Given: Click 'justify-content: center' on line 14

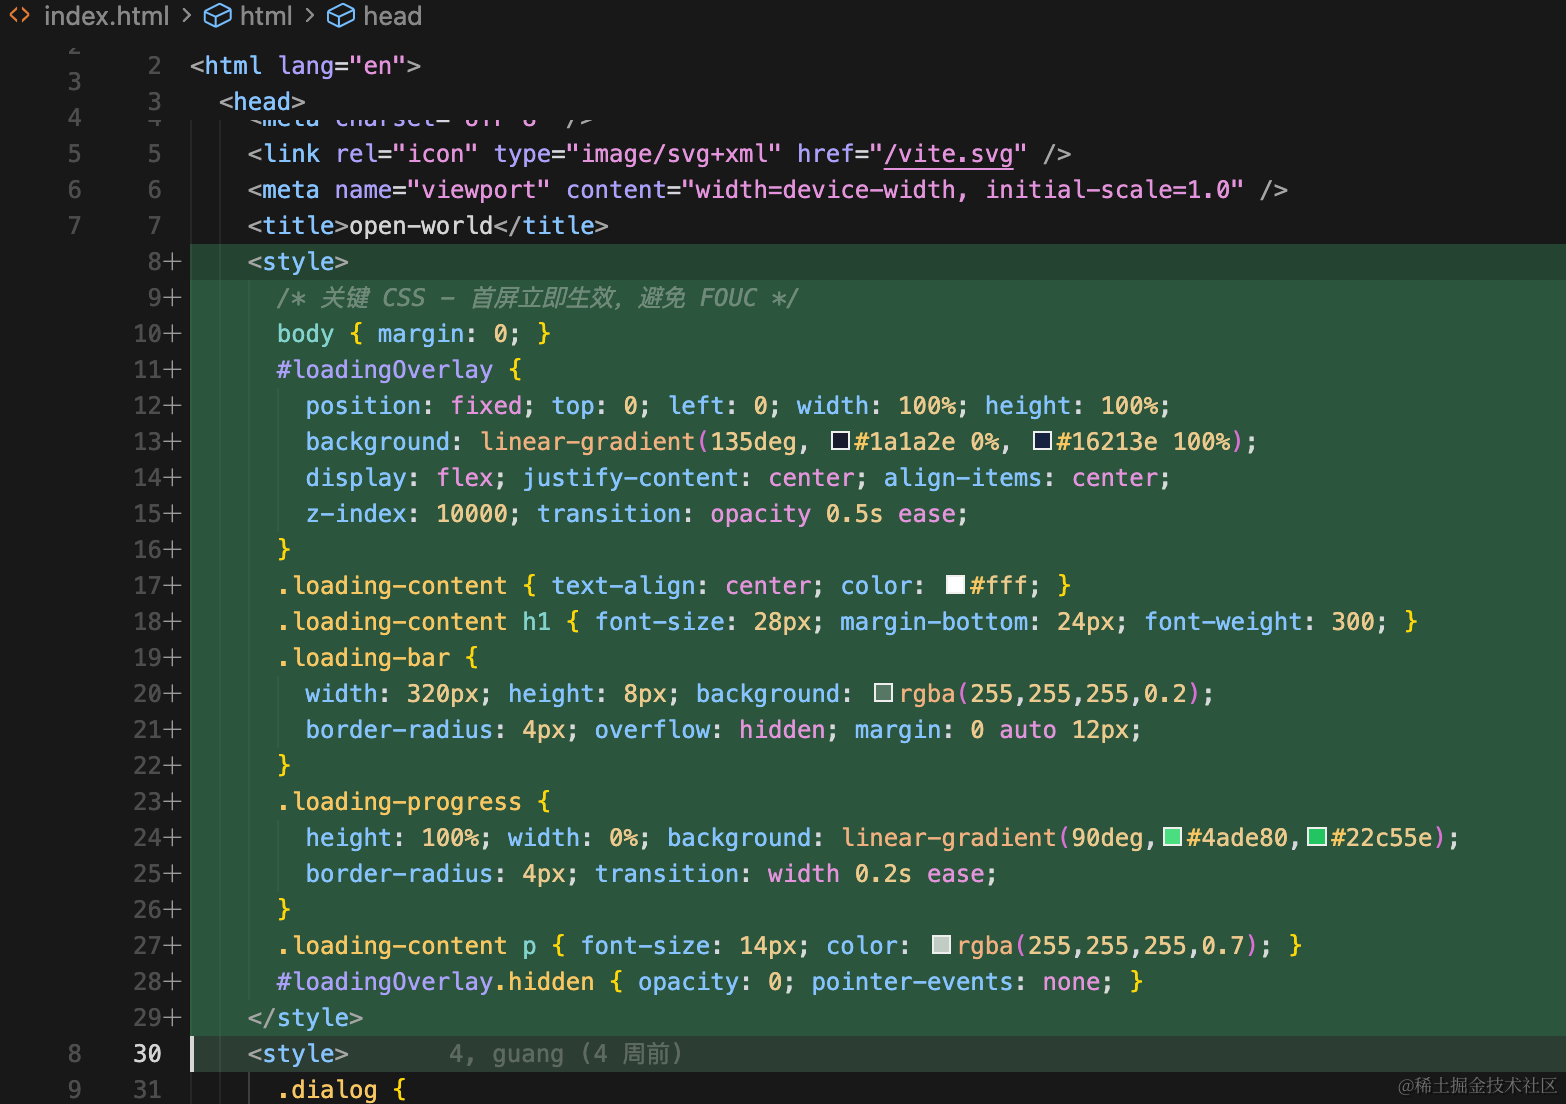Looking at the screenshot, I should [x=689, y=478].
